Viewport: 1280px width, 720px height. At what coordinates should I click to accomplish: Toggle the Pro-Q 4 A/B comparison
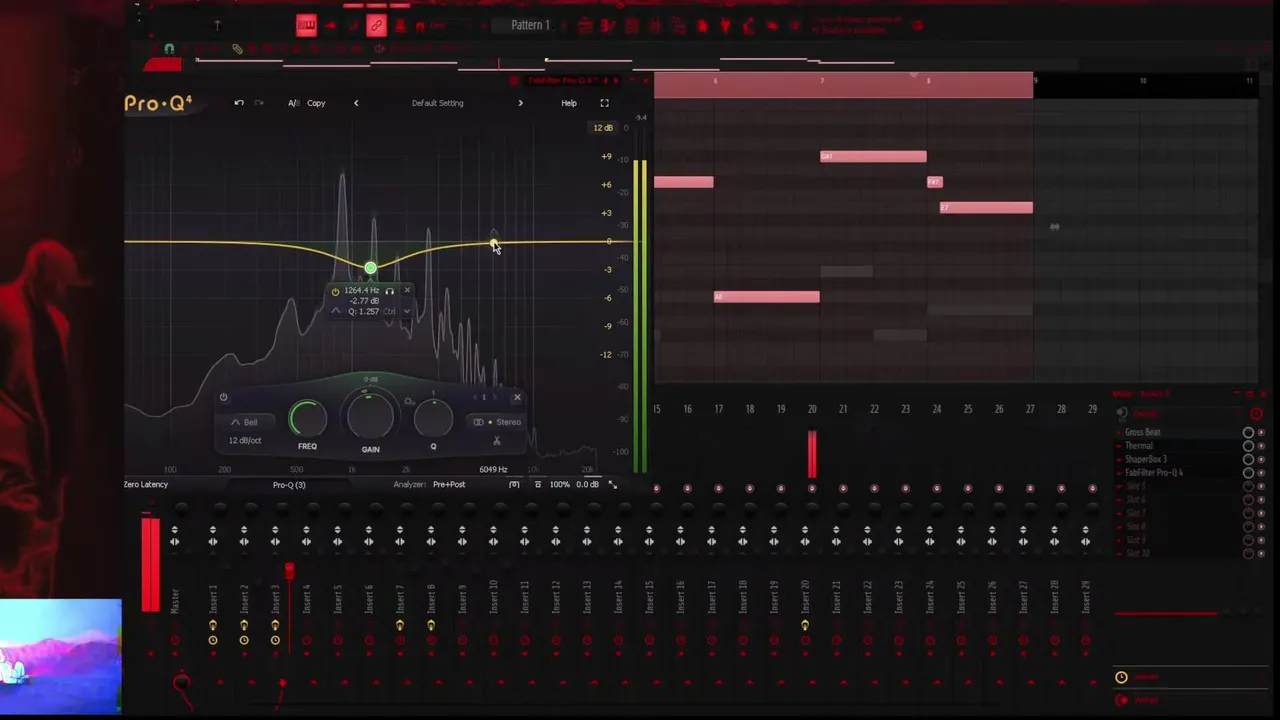293,103
